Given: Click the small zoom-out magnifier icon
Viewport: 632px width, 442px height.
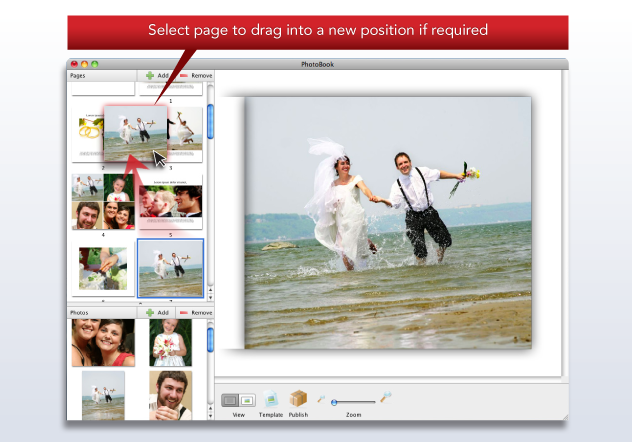Looking at the screenshot, I should 322,399.
